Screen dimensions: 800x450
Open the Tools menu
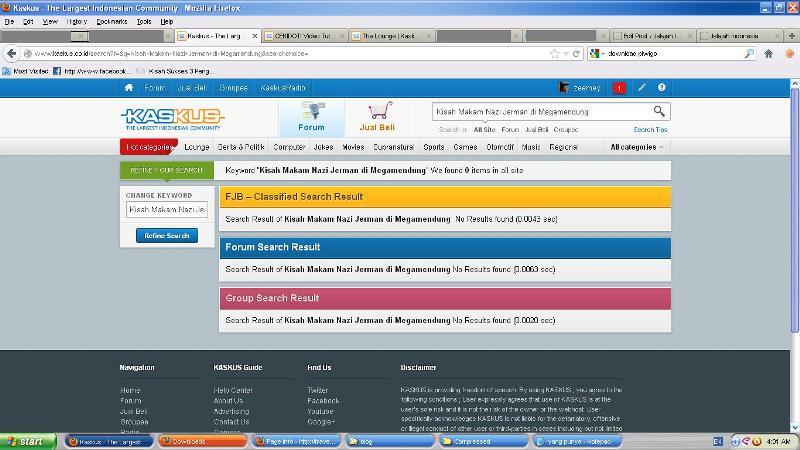point(144,21)
